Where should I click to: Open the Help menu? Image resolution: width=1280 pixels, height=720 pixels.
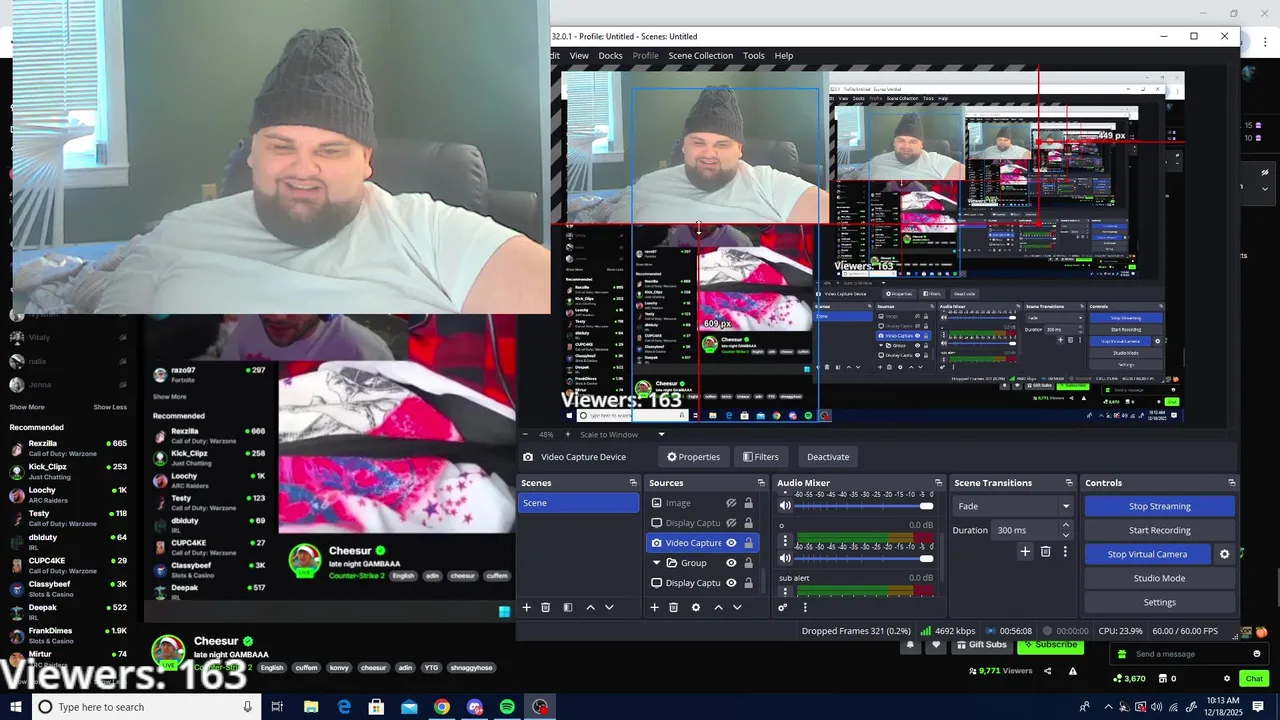click(784, 56)
